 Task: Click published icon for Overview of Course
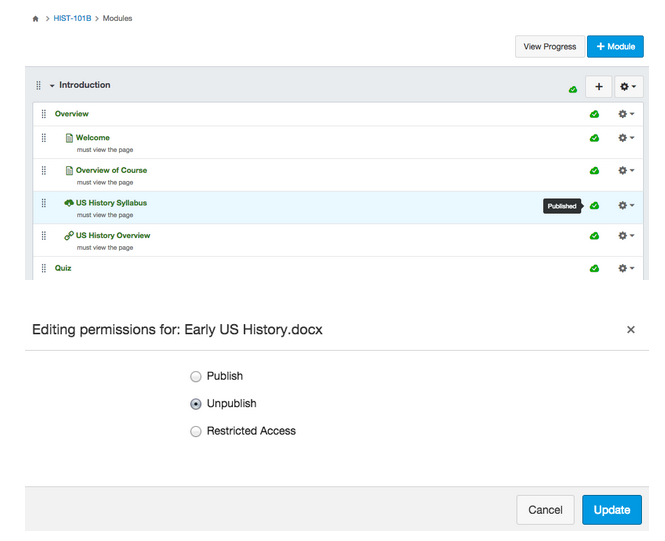pos(595,171)
